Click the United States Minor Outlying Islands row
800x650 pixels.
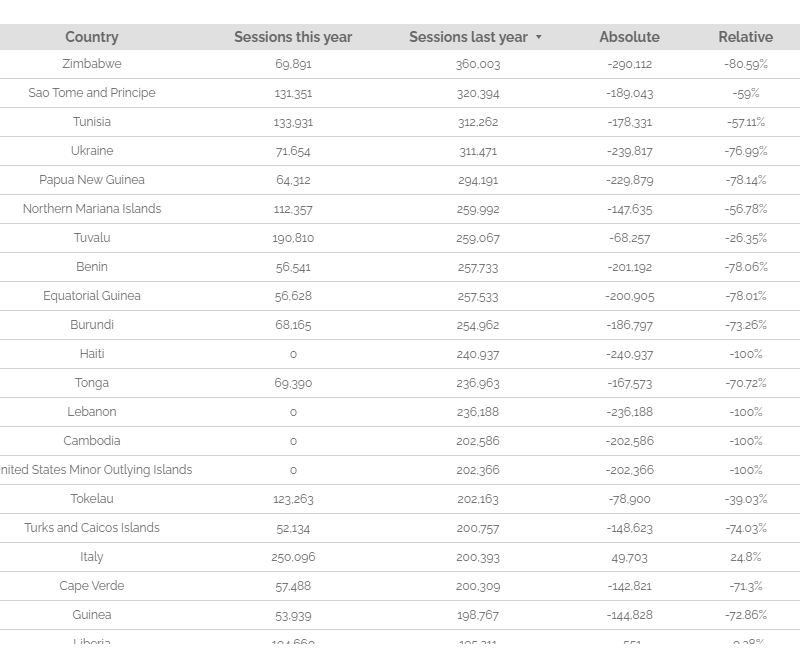tap(91, 470)
